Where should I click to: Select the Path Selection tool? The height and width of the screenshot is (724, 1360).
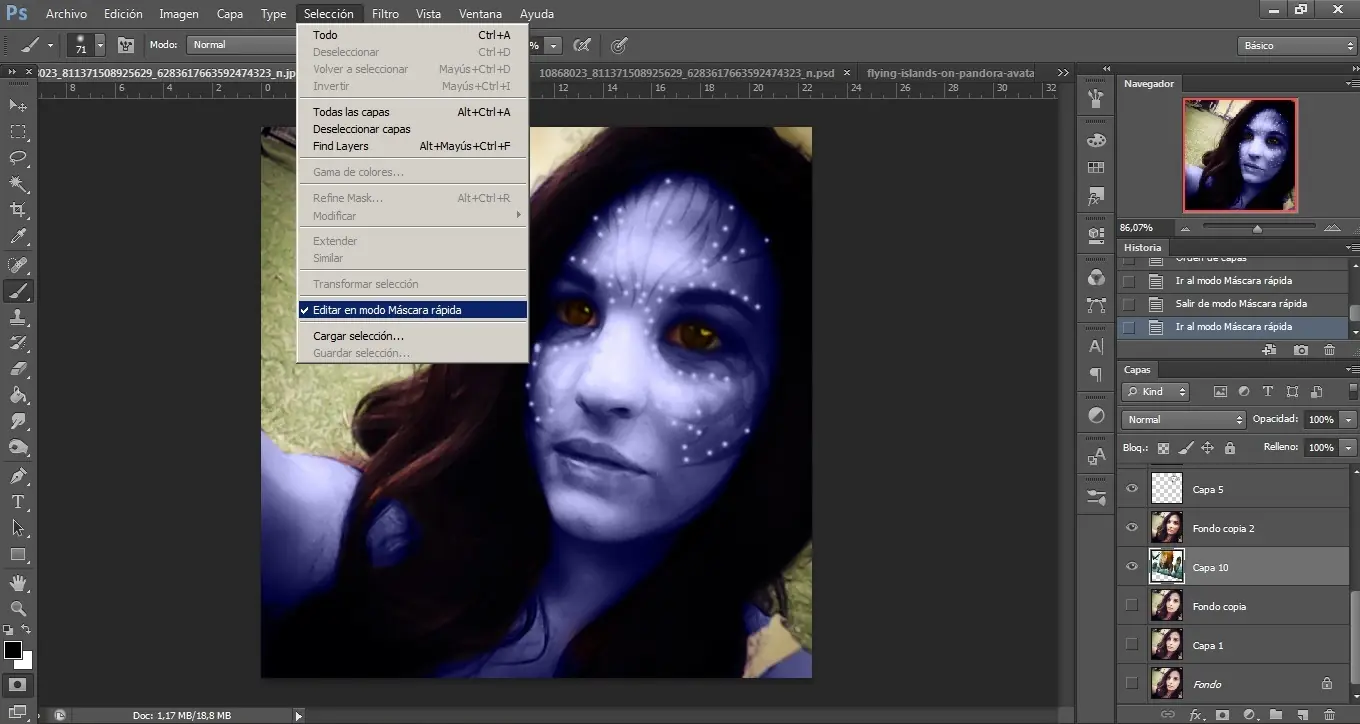tap(18, 528)
